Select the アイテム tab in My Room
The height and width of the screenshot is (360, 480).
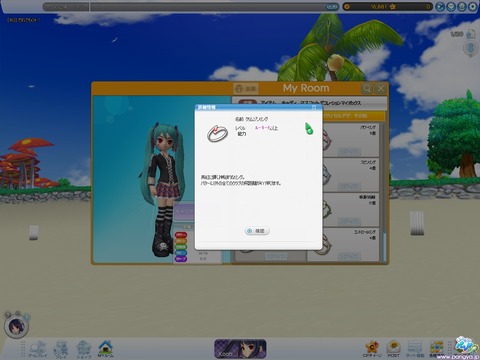[x=269, y=103]
